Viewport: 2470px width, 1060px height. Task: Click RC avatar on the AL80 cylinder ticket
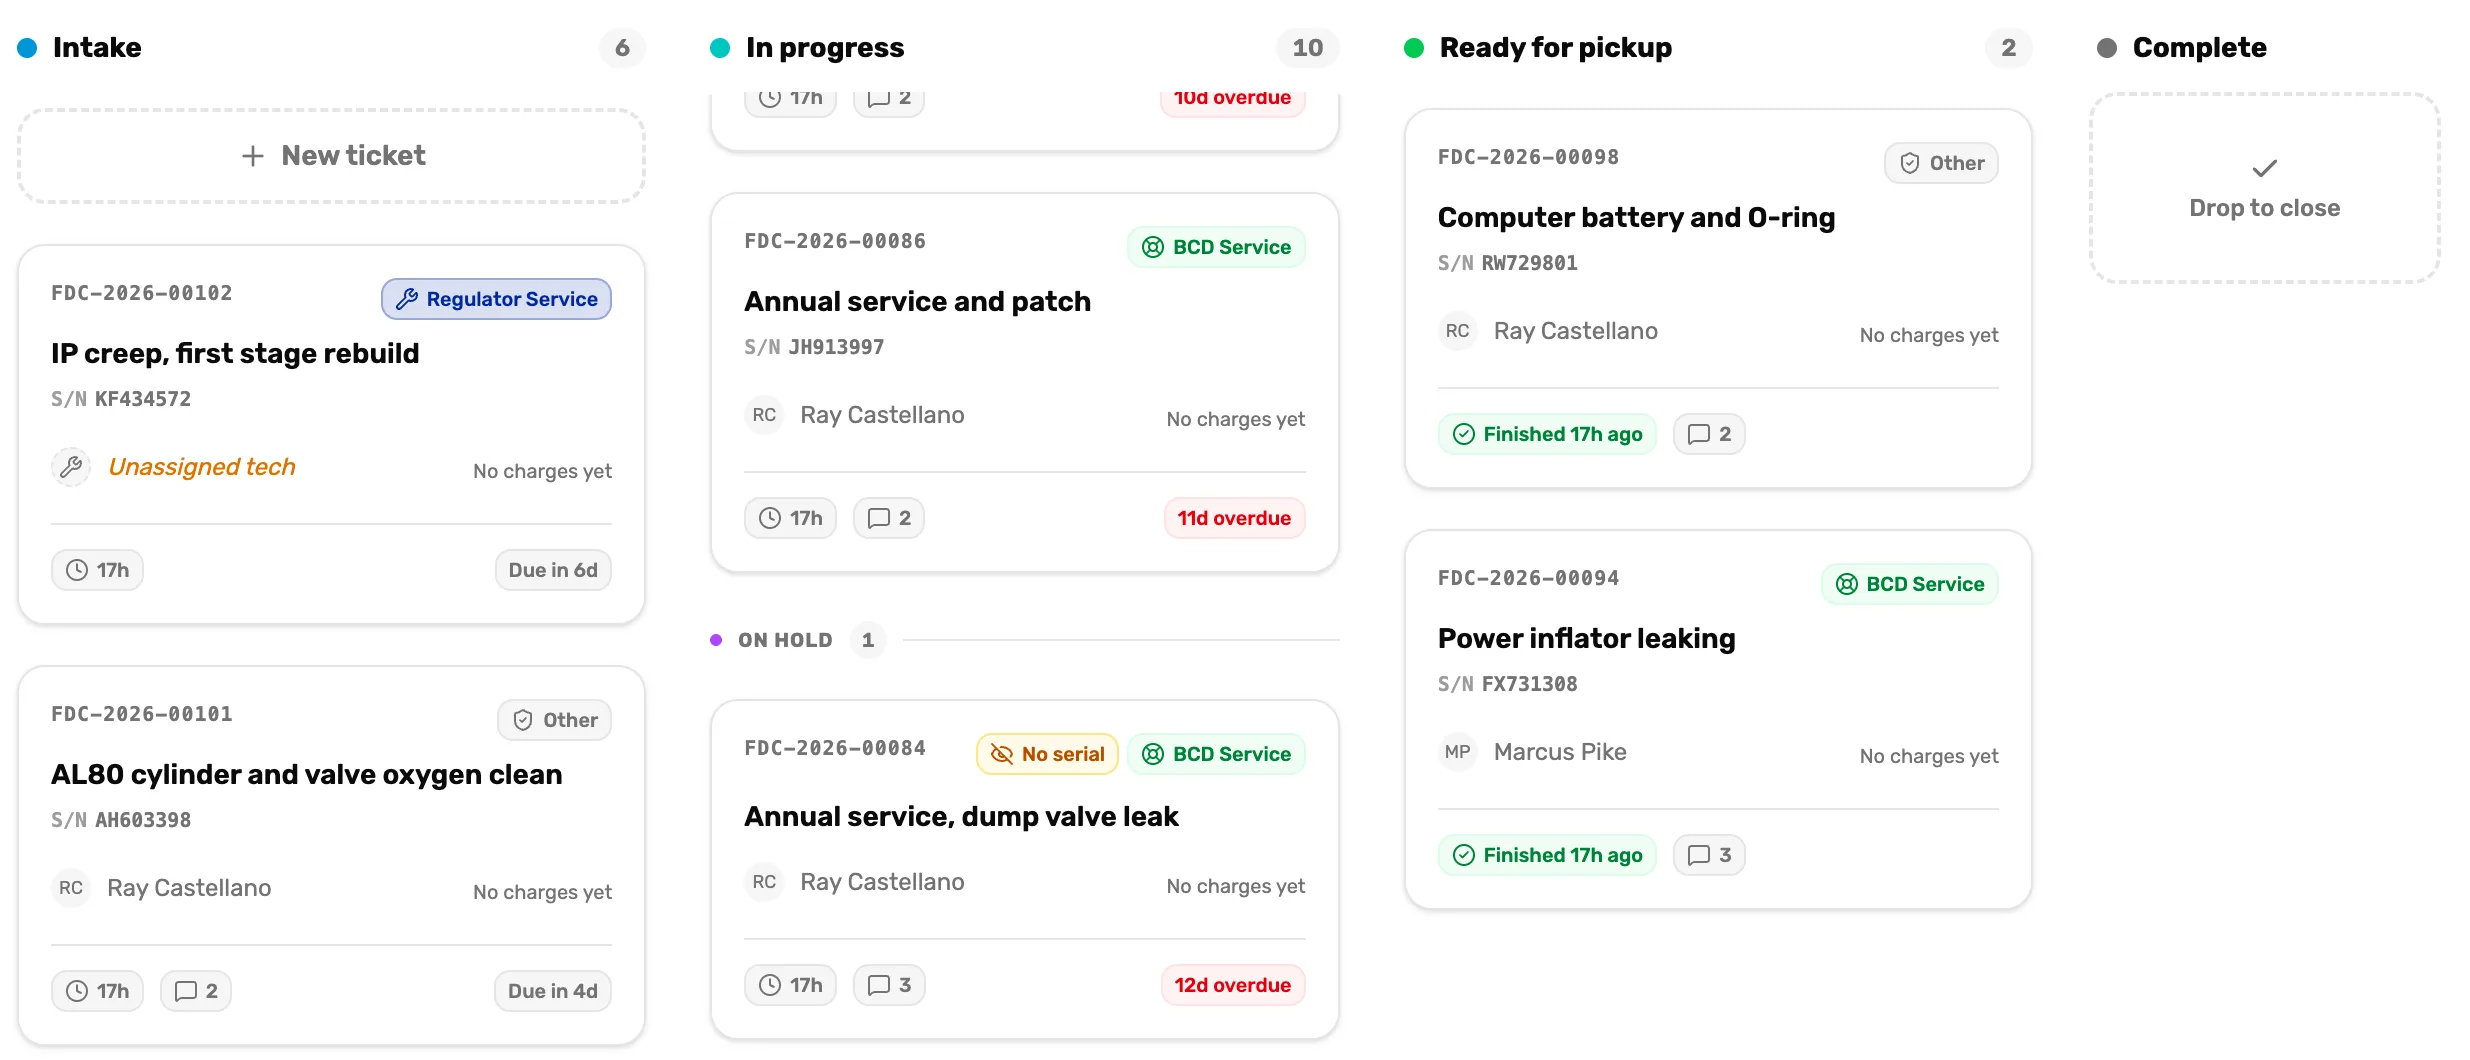(71, 888)
